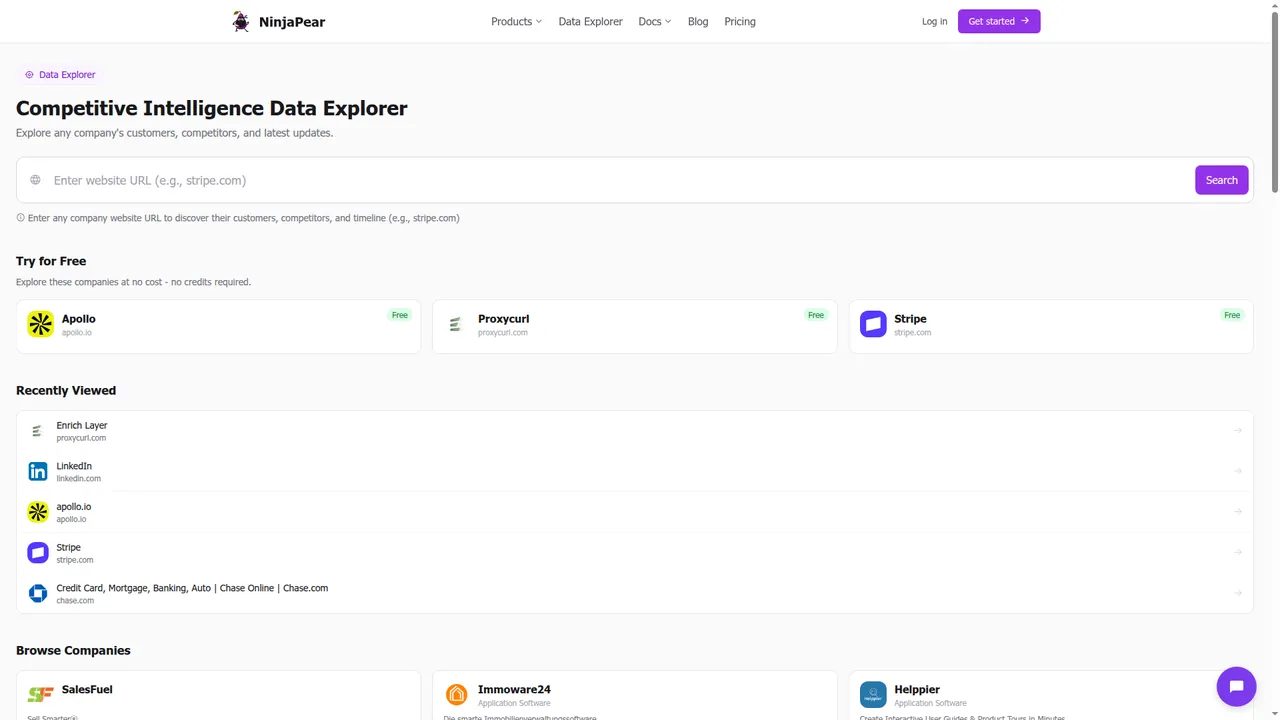Open Data Explorer in top navigation
Image resolution: width=1280 pixels, height=720 pixels.
590,21
